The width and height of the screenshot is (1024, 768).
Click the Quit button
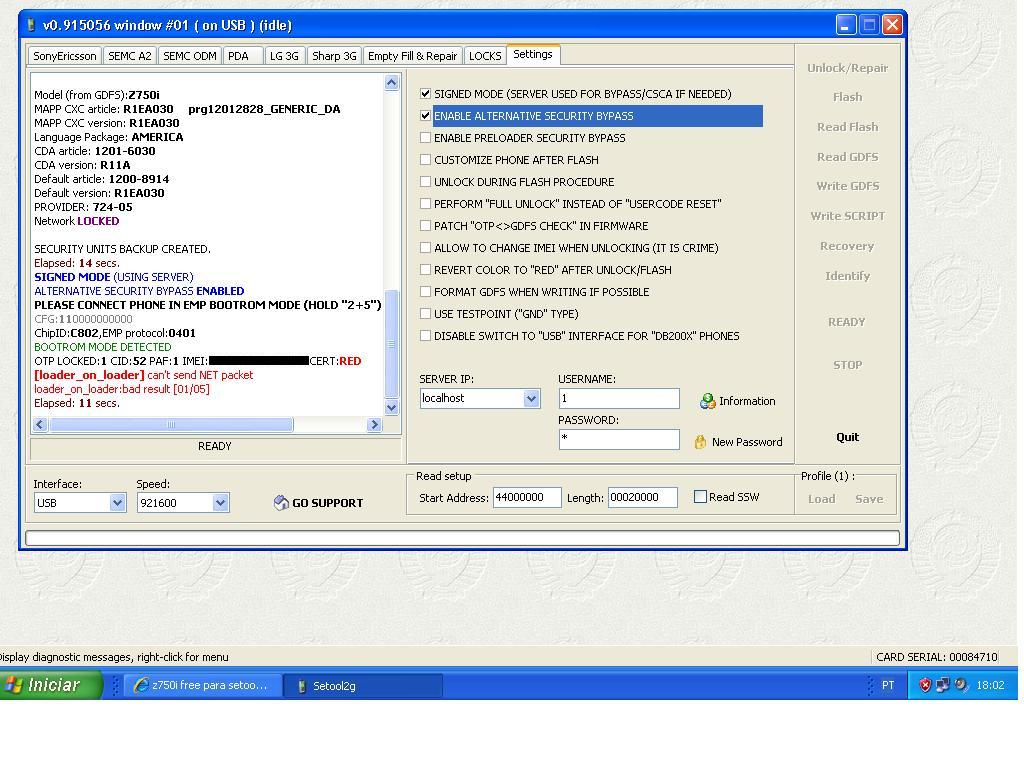tap(848, 438)
